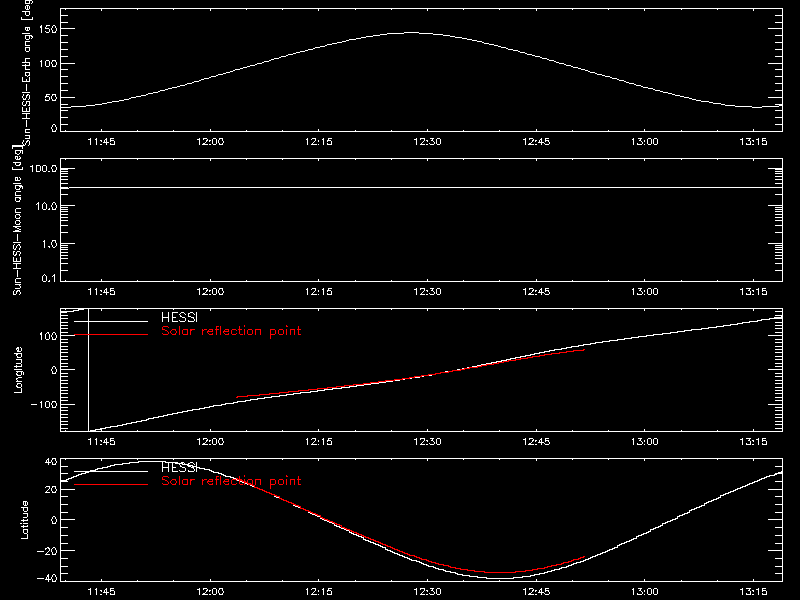Image resolution: width=800 pixels, height=600 pixels.
Task: Click the 10.0 tick on Moon angle plot
Action: 46,207
